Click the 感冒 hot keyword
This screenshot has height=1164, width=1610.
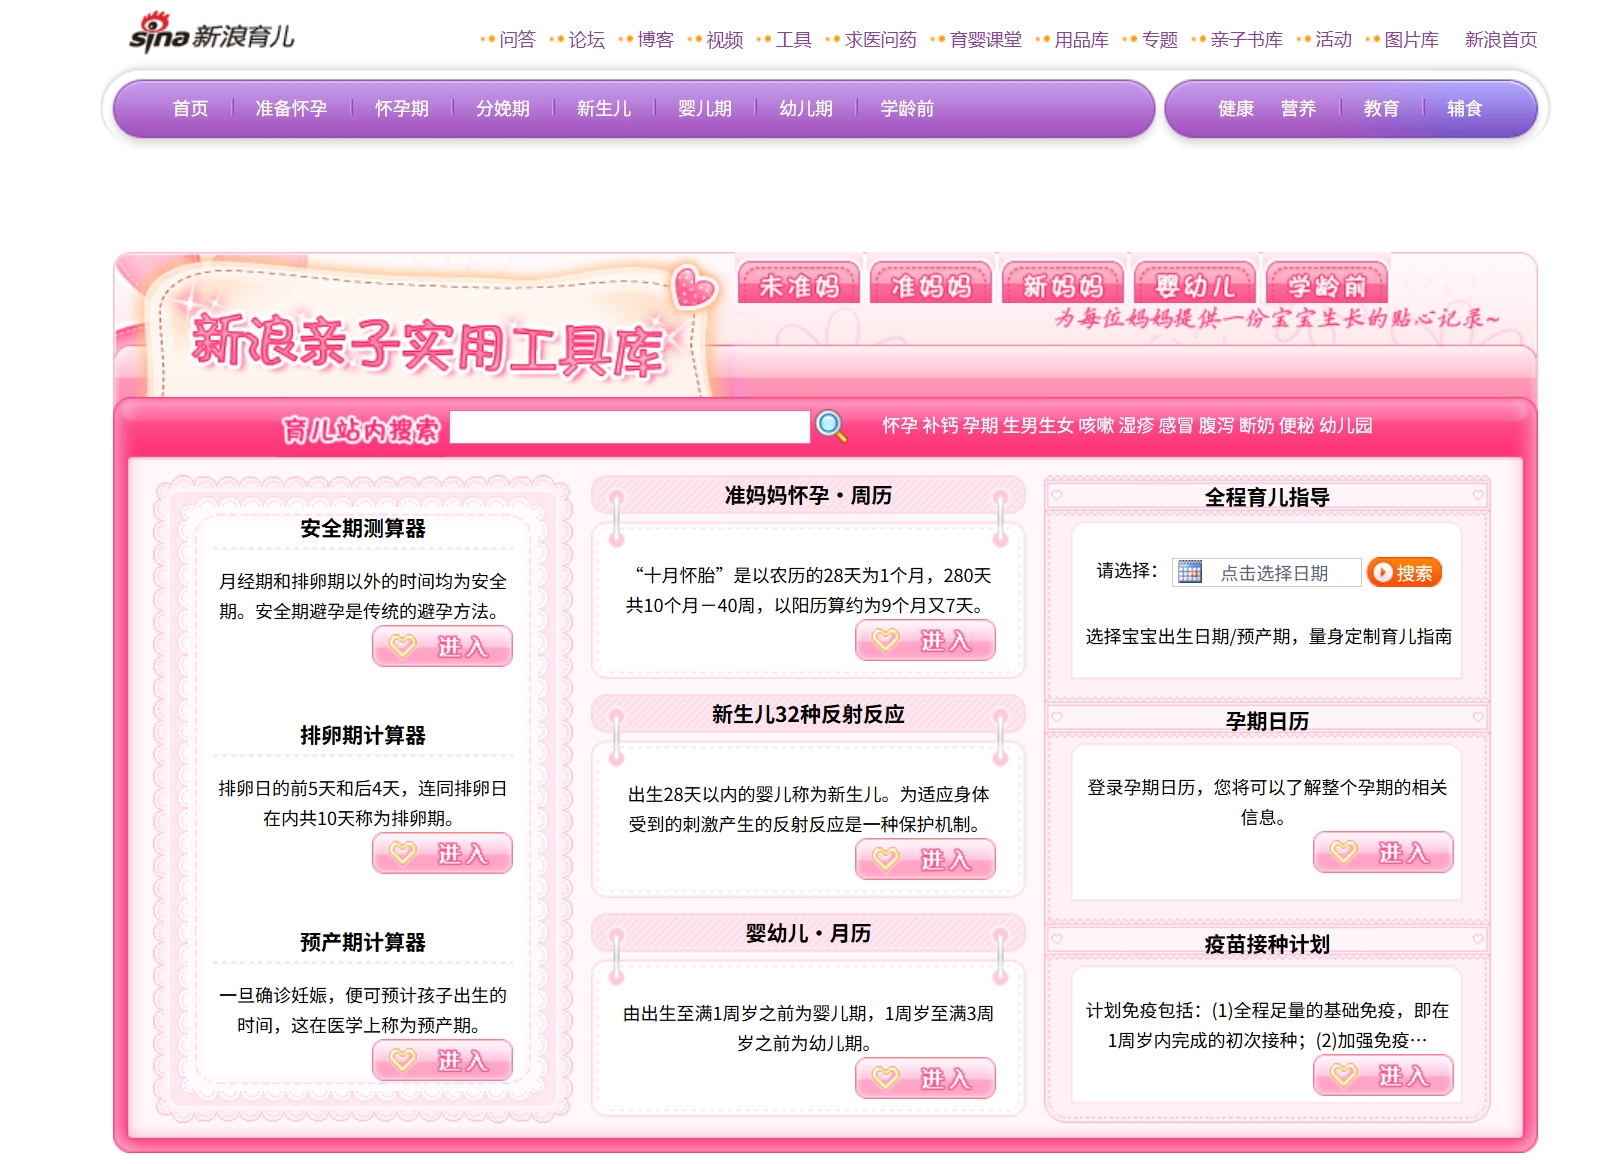click(1176, 426)
